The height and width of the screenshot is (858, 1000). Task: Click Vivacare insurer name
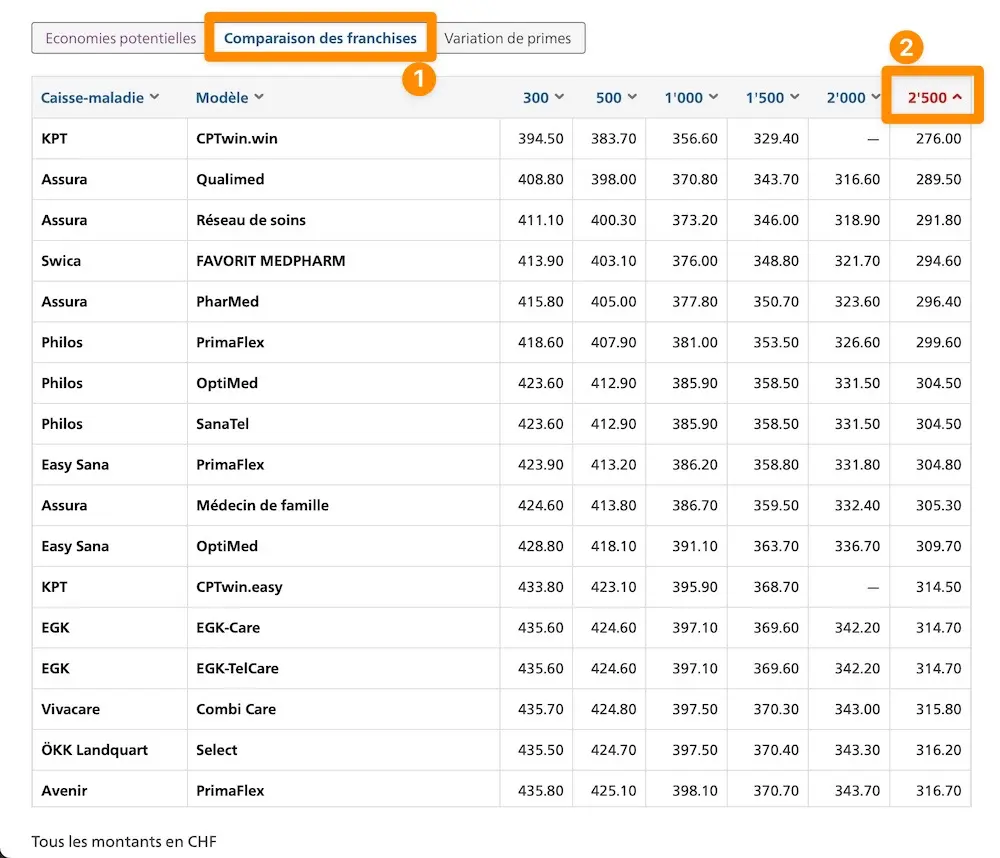click(71, 709)
